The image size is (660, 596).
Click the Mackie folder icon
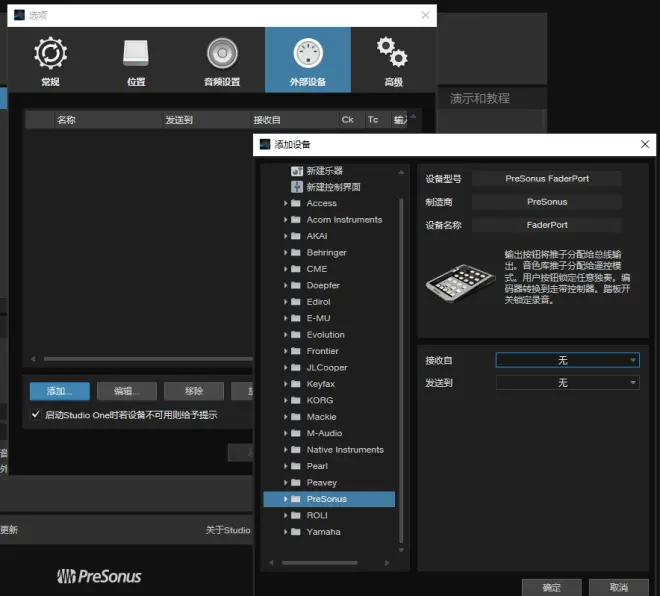tap(296, 417)
